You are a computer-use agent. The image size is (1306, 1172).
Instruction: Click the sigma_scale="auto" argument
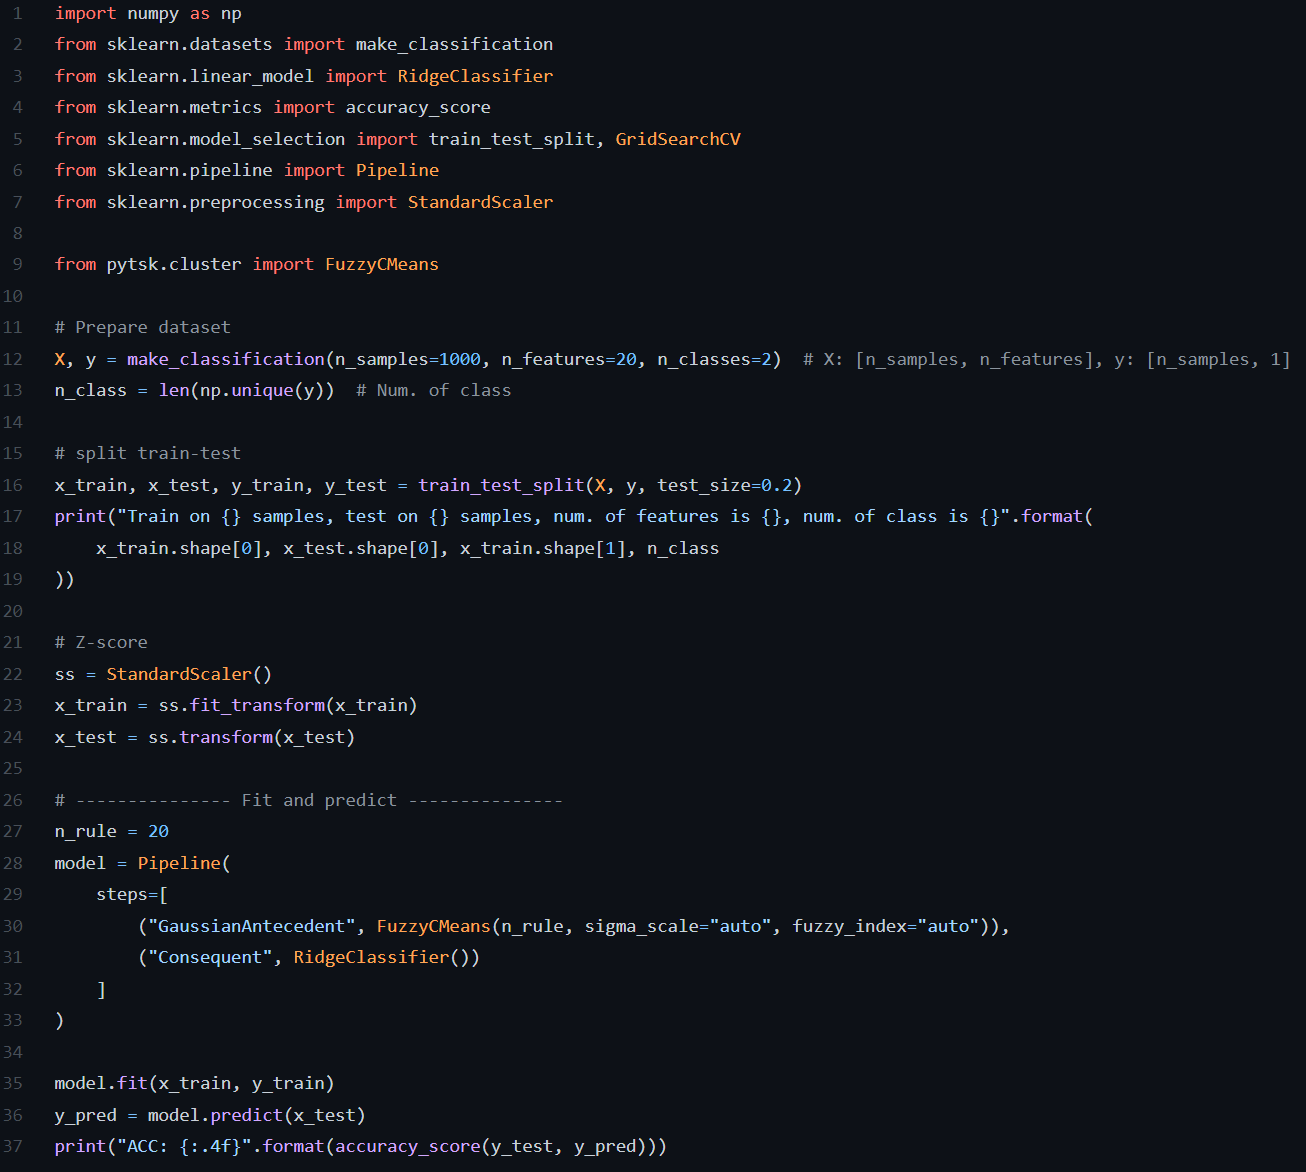[677, 926]
